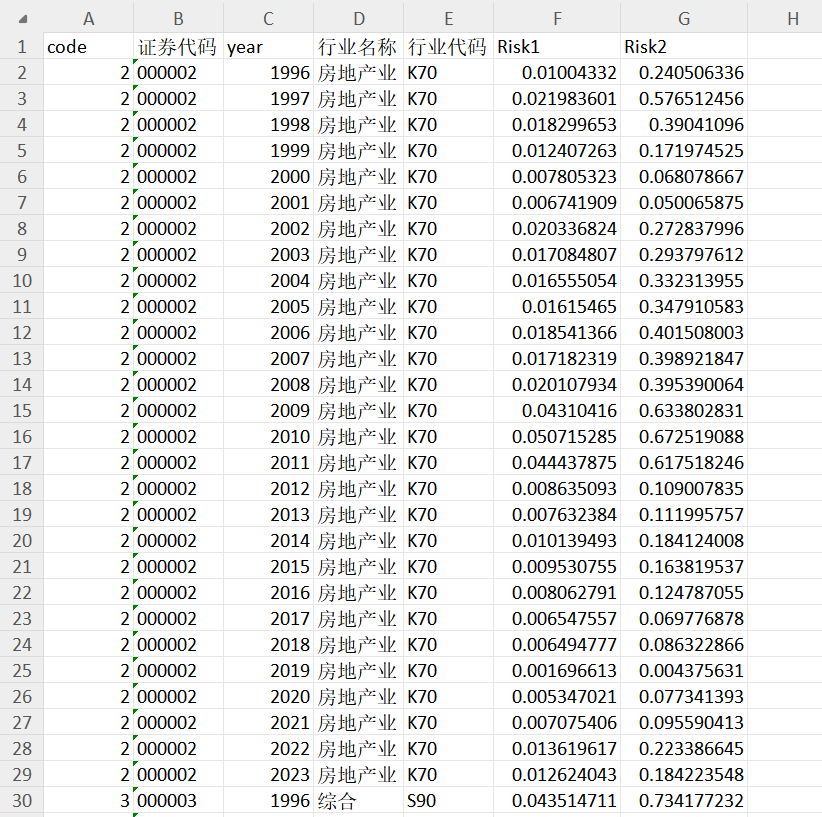Select cell containing 0.734177232

pos(684,800)
